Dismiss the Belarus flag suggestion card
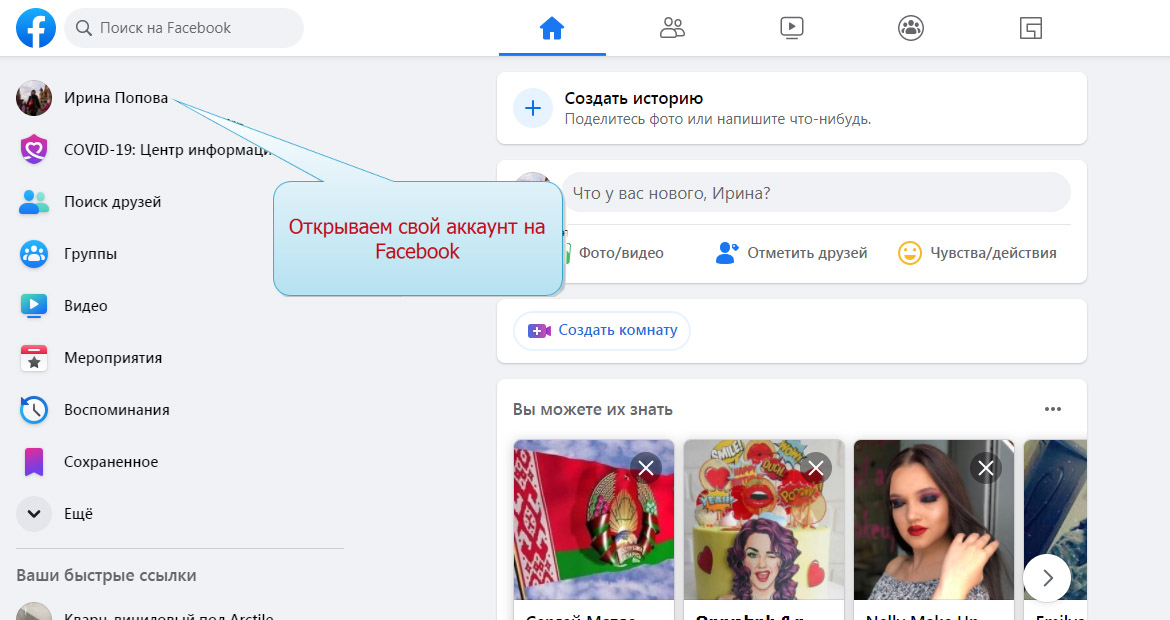The image size is (1170, 620). 646,467
